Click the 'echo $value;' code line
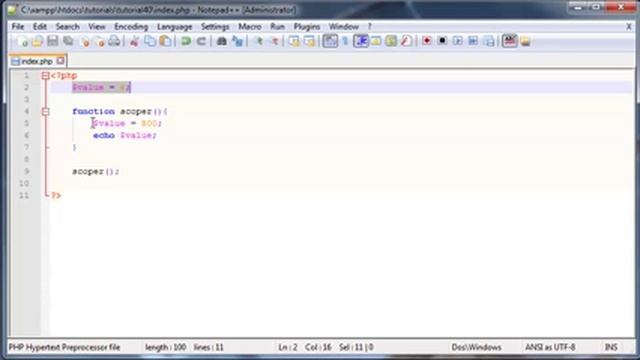 (124, 136)
